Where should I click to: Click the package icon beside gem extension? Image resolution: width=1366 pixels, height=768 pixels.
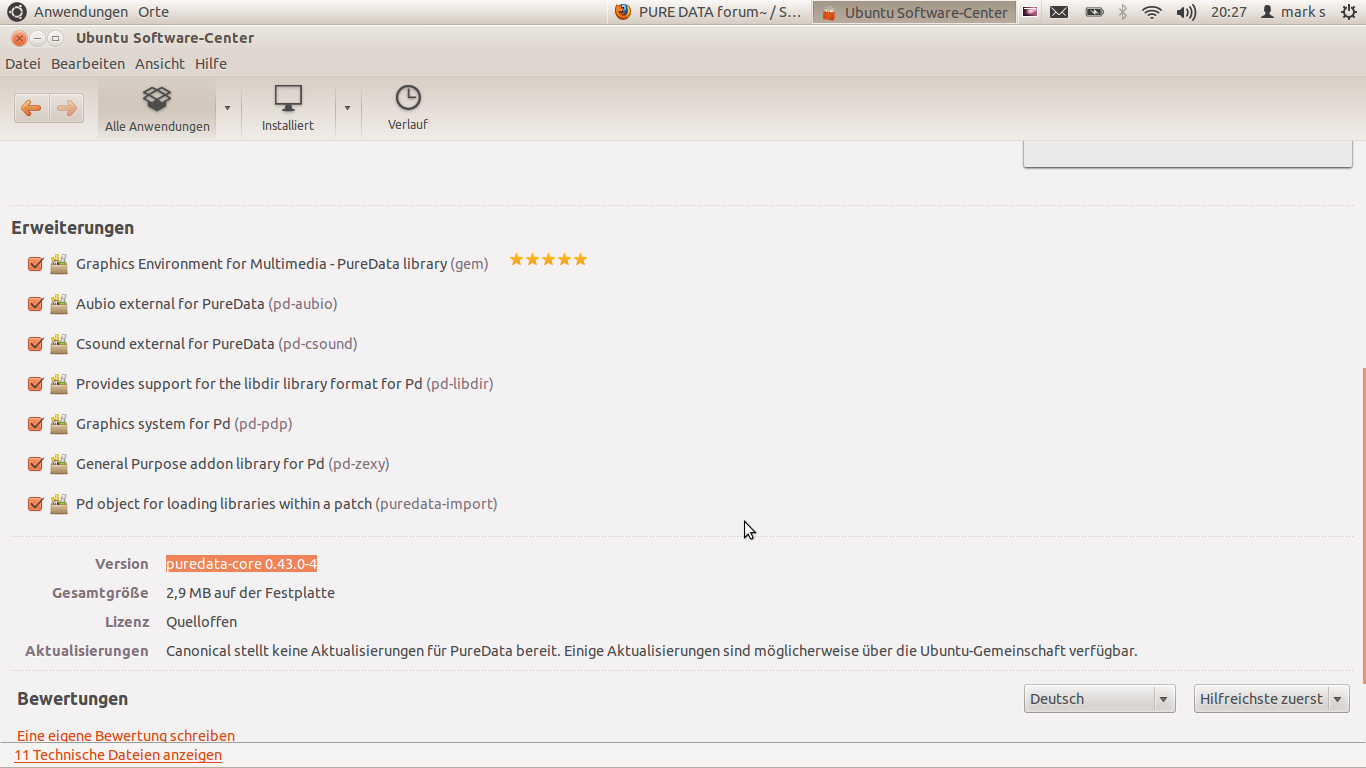point(59,263)
